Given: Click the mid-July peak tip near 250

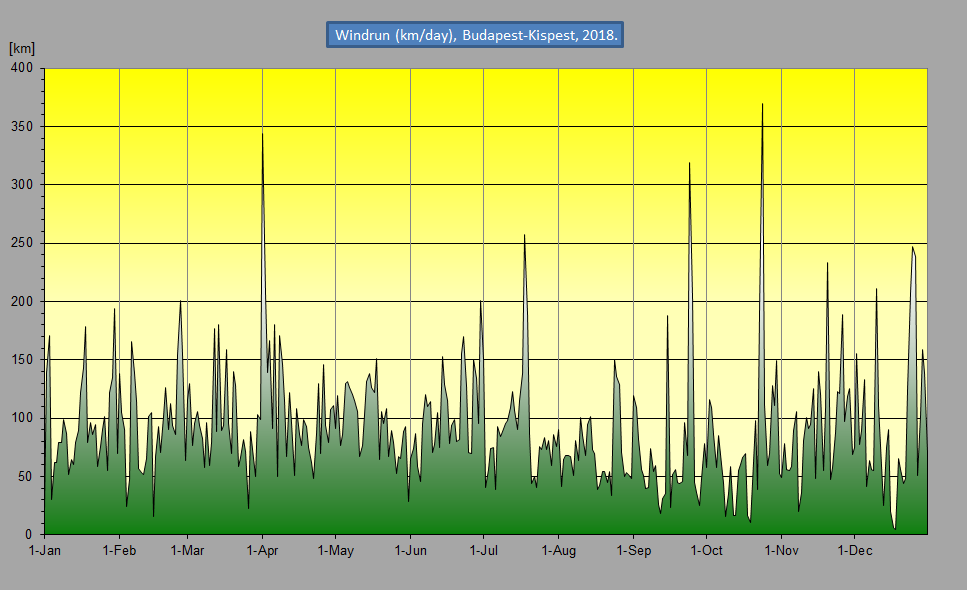Looking at the screenshot, I should [x=524, y=236].
